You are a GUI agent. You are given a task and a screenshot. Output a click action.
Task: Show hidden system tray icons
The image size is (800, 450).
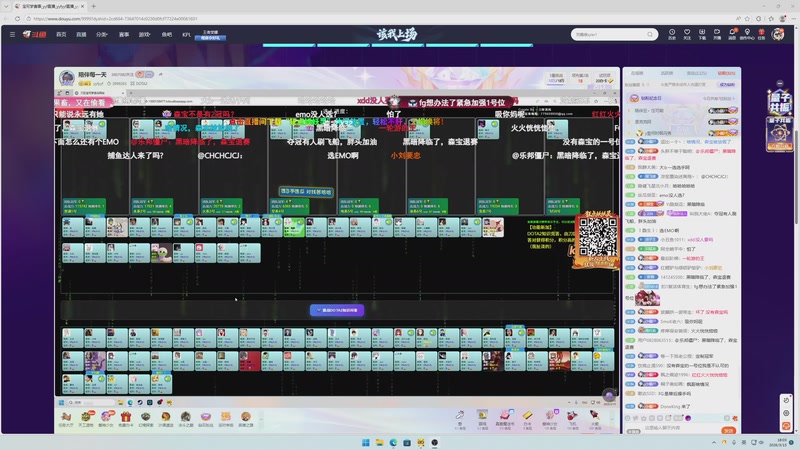[714, 442]
